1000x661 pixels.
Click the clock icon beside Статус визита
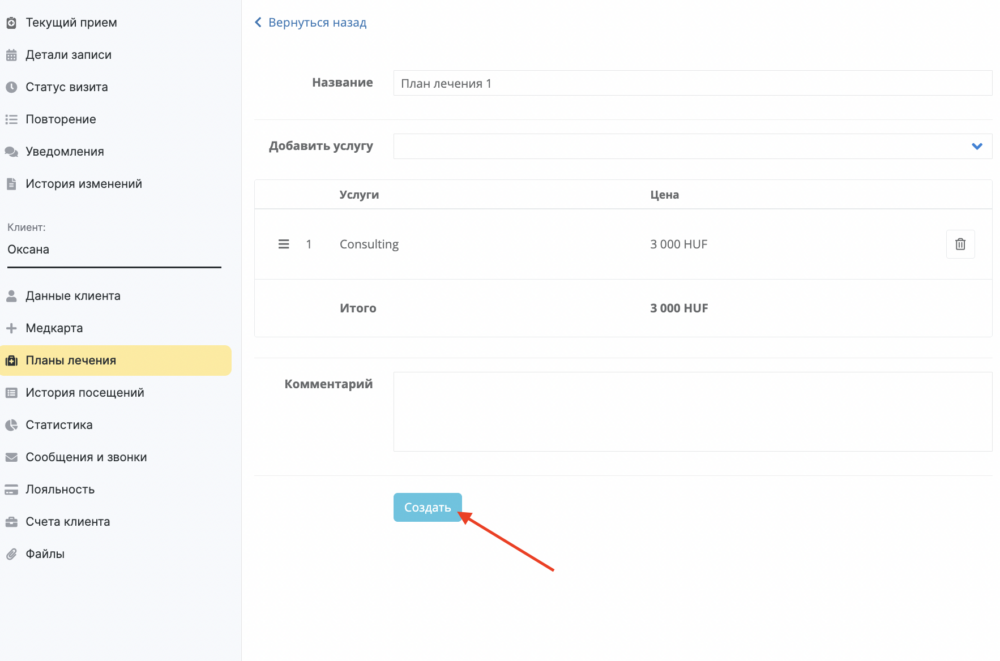[x=11, y=87]
